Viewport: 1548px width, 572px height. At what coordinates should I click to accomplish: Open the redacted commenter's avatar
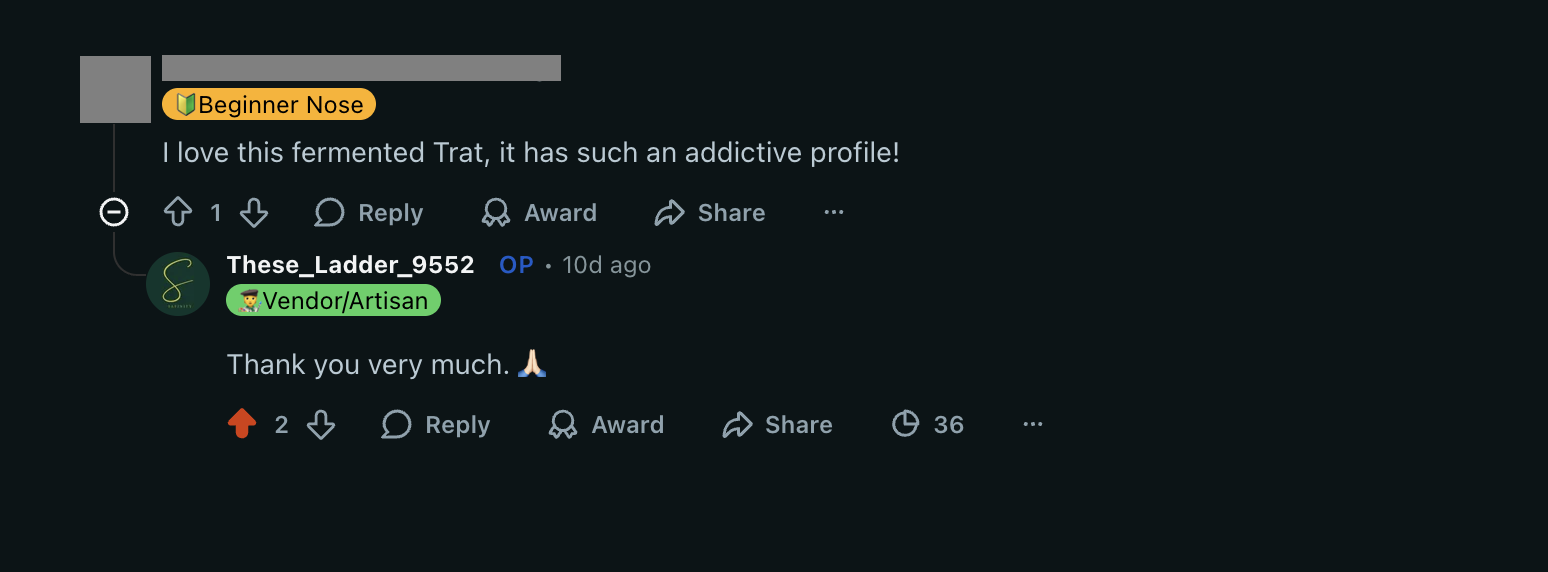coord(115,90)
